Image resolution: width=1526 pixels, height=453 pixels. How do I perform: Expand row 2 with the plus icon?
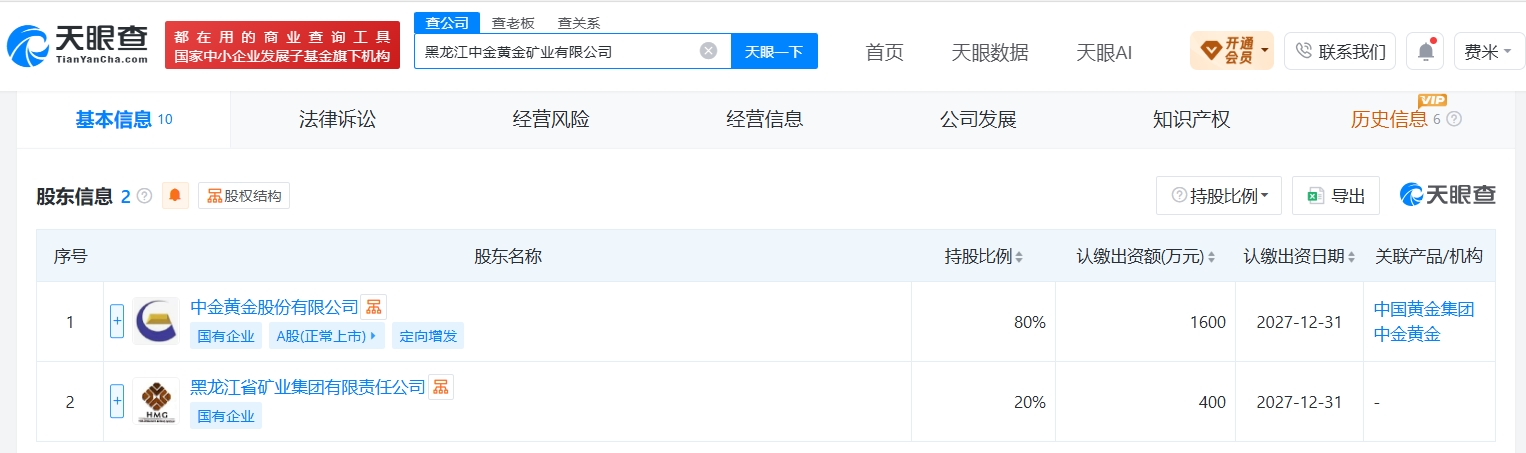(x=117, y=401)
